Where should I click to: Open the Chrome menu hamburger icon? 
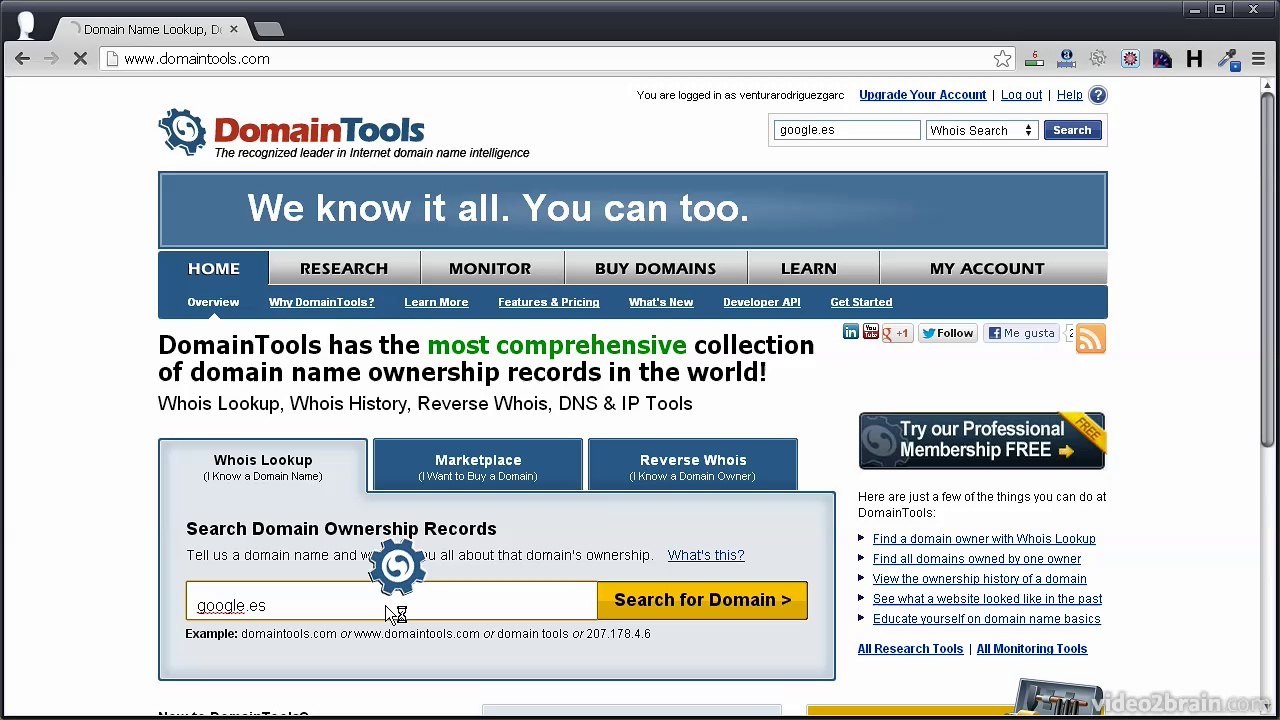(x=1259, y=59)
